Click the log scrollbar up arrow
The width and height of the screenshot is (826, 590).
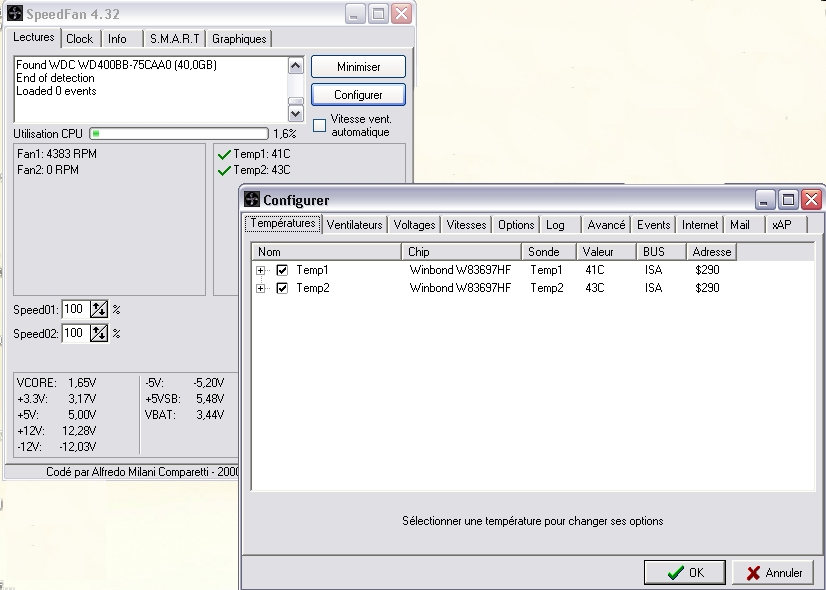[296, 66]
